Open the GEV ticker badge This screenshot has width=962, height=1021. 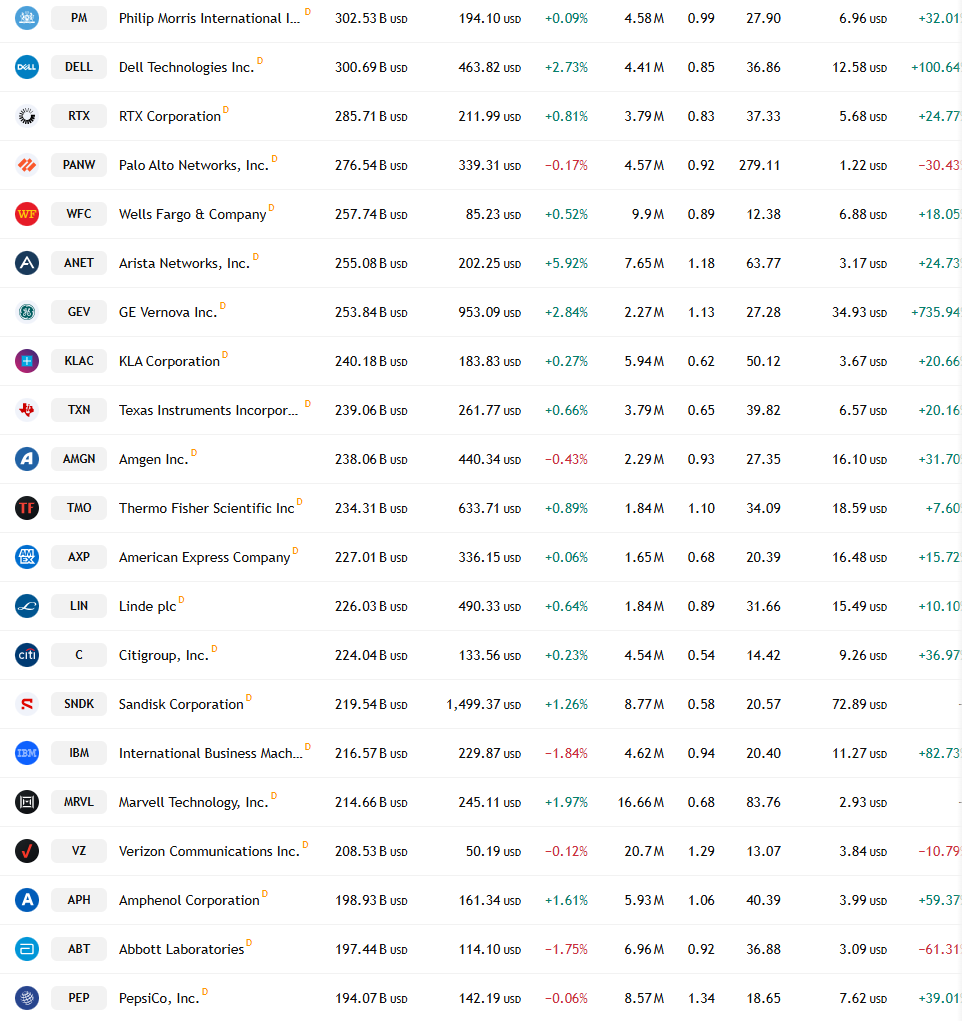tap(79, 312)
